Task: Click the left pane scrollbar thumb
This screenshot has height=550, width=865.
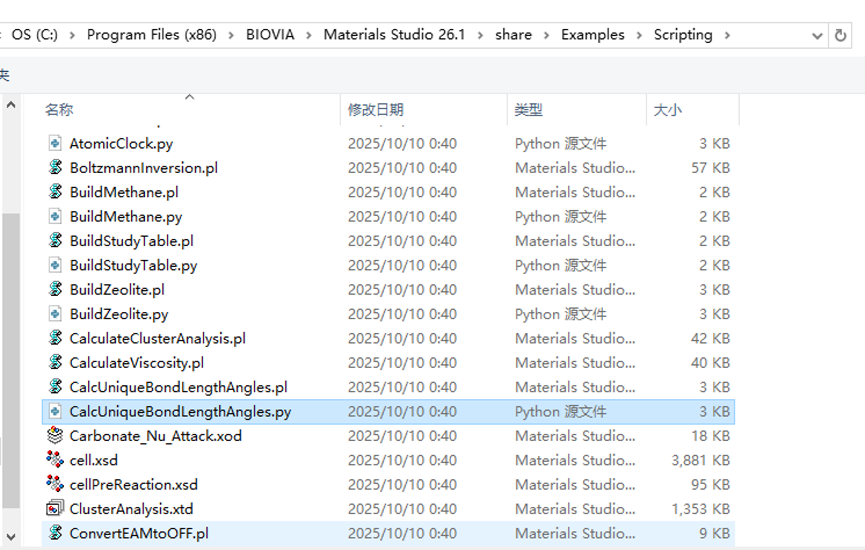Action: [11, 361]
